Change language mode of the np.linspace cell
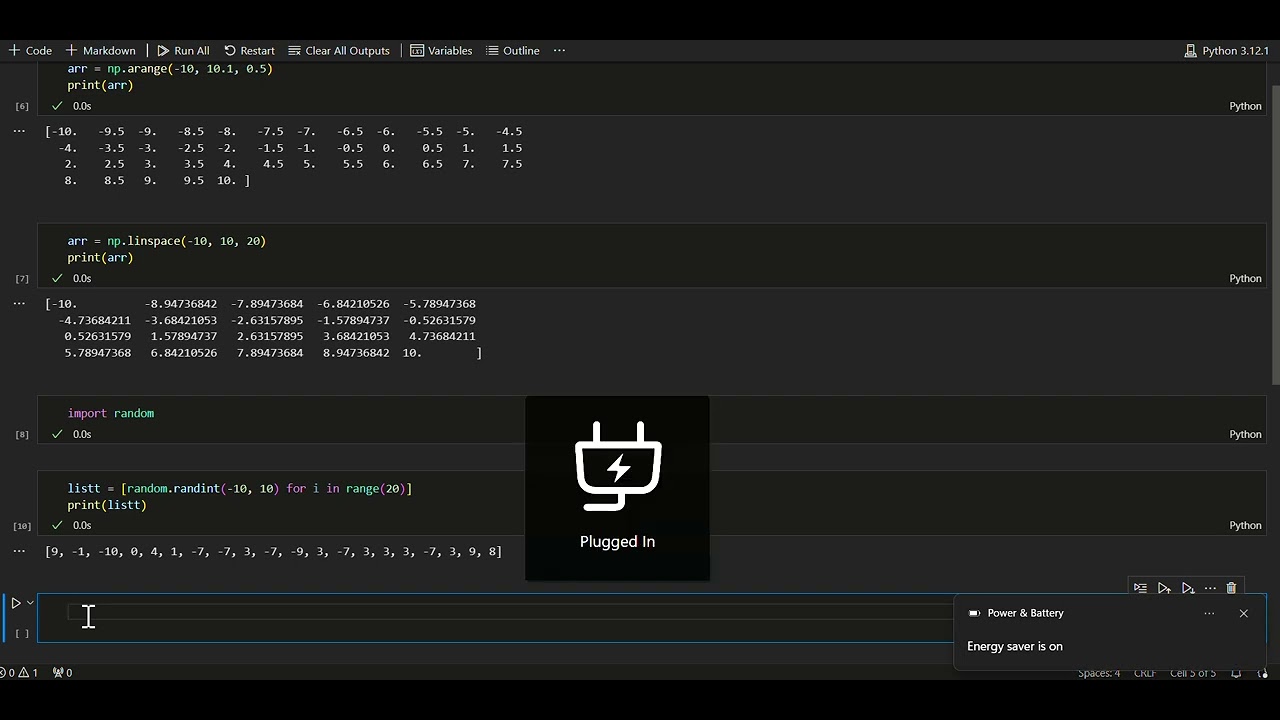Image resolution: width=1280 pixels, height=720 pixels. pos(1245,278)
